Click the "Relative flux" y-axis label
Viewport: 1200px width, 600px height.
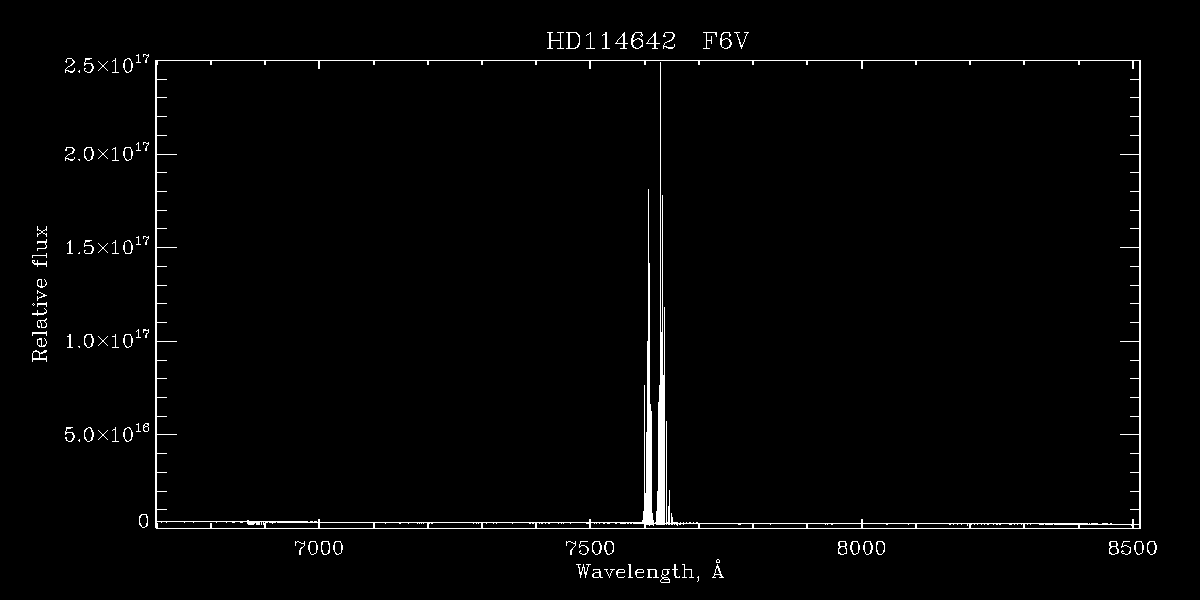pyautogui.click(x=41, y=293)
